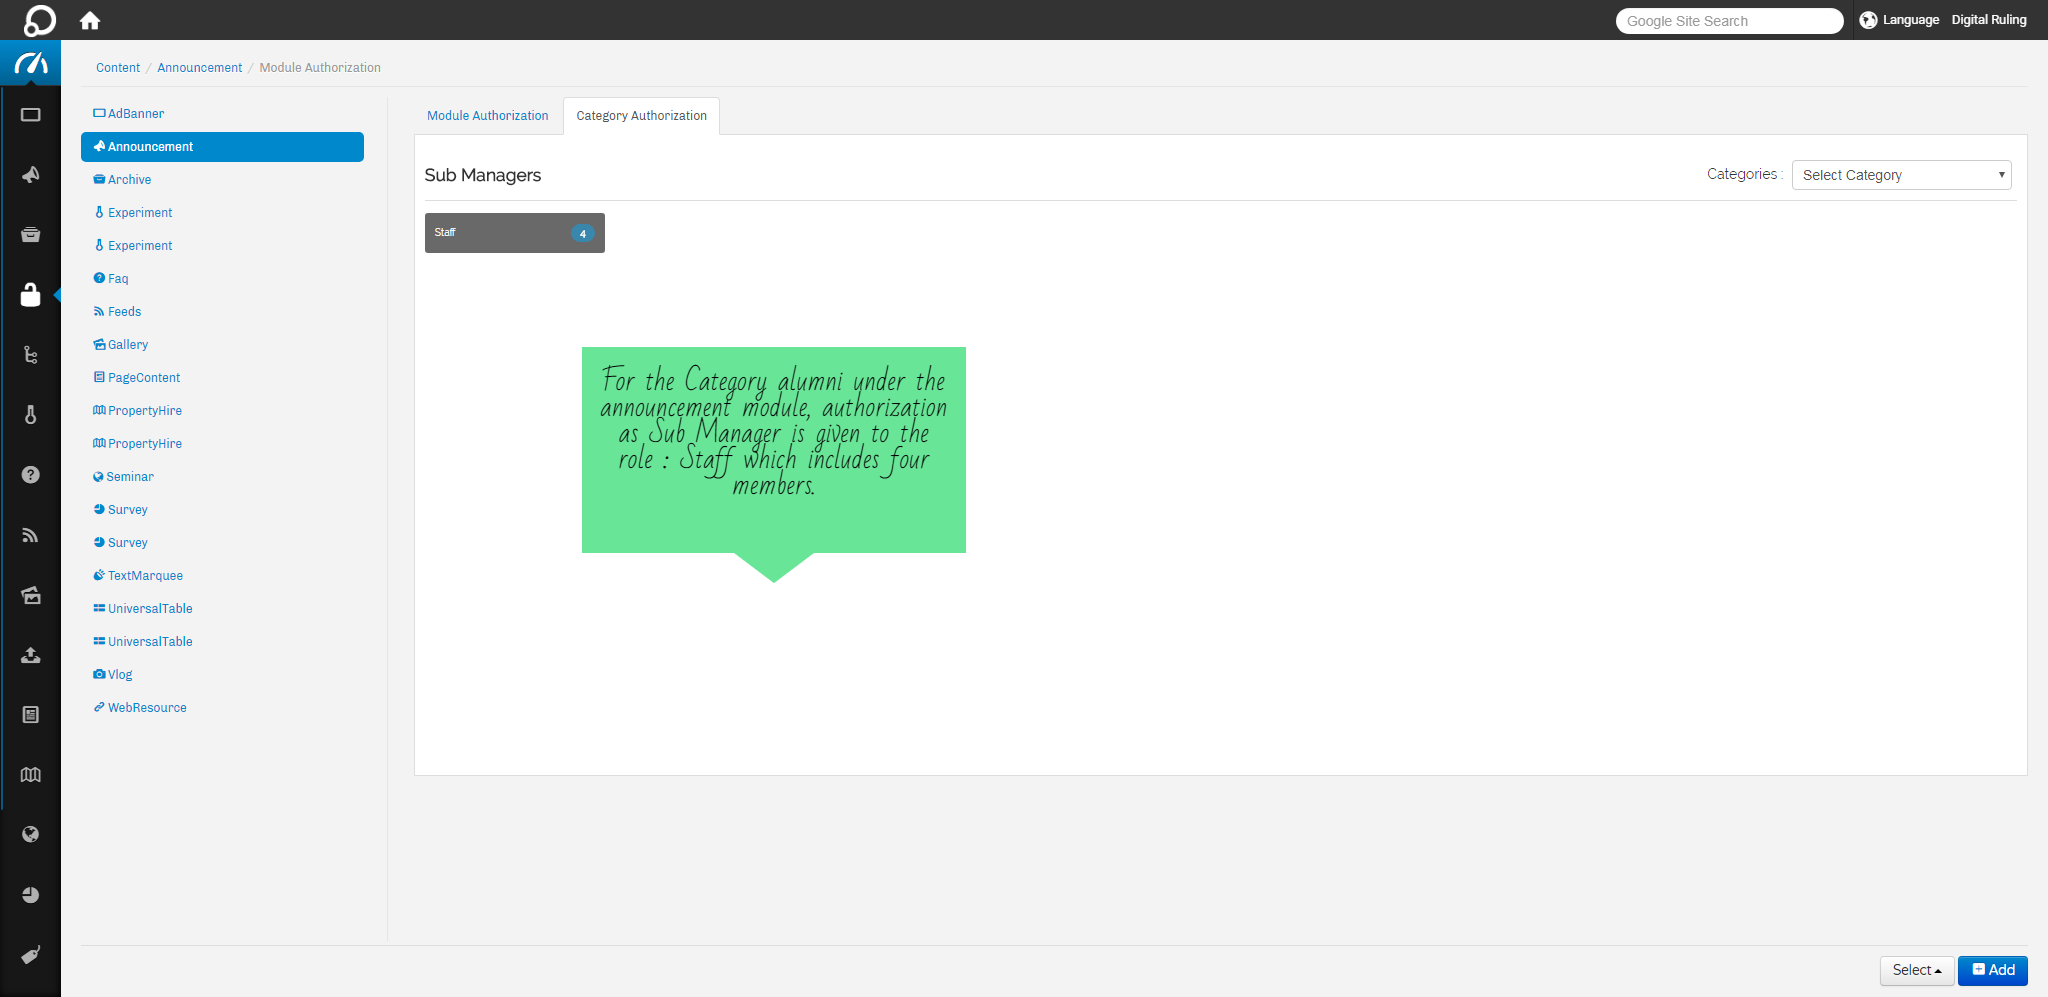
Task: Select the lock authorization sidebar icon
Action: point(31,295)
